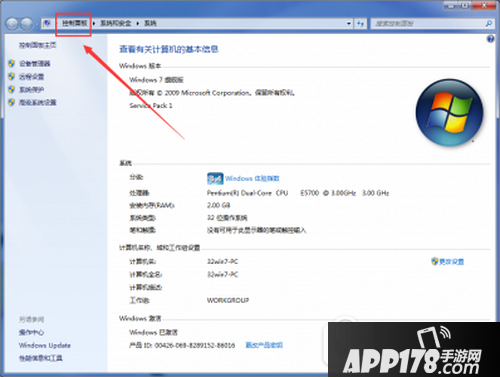Open 控制面板主页 link

click(37, 45)
